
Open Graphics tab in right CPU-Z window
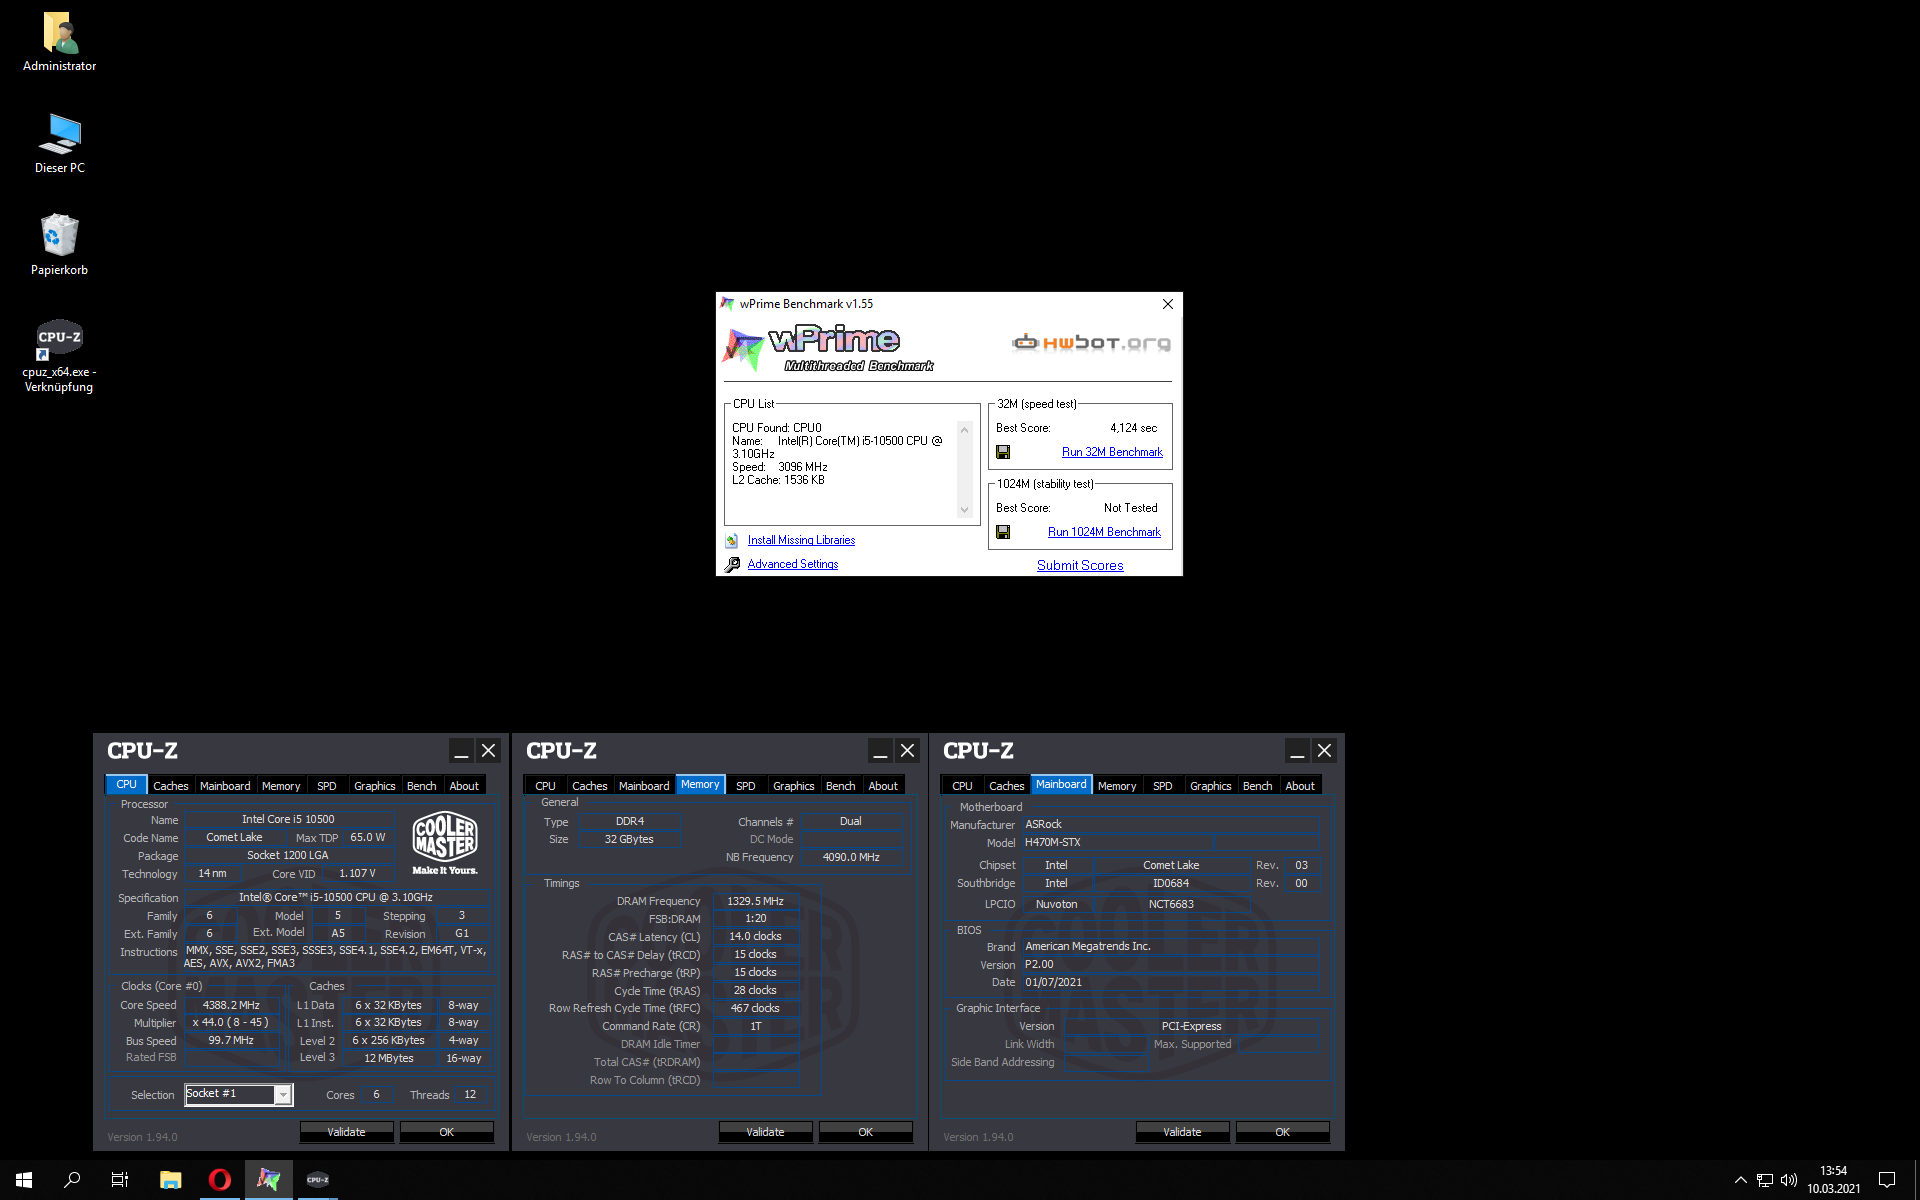coord(1211,786)
